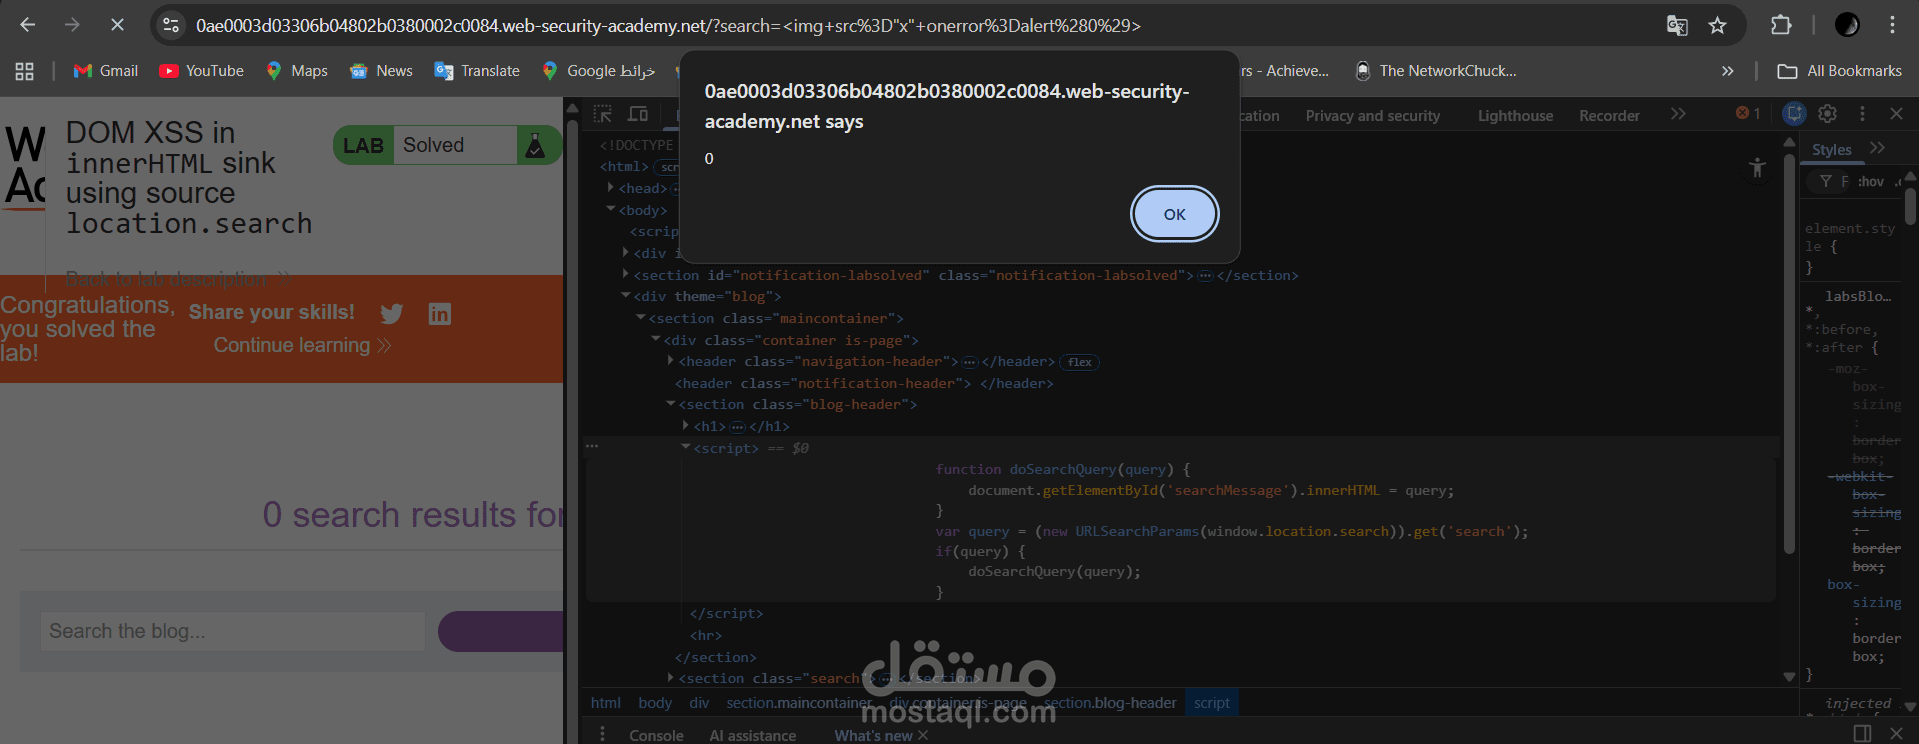This screenshot has height=744, width=1919.
Task: Switch to the Lighthouse tab
Action: tap(1515, 116)
